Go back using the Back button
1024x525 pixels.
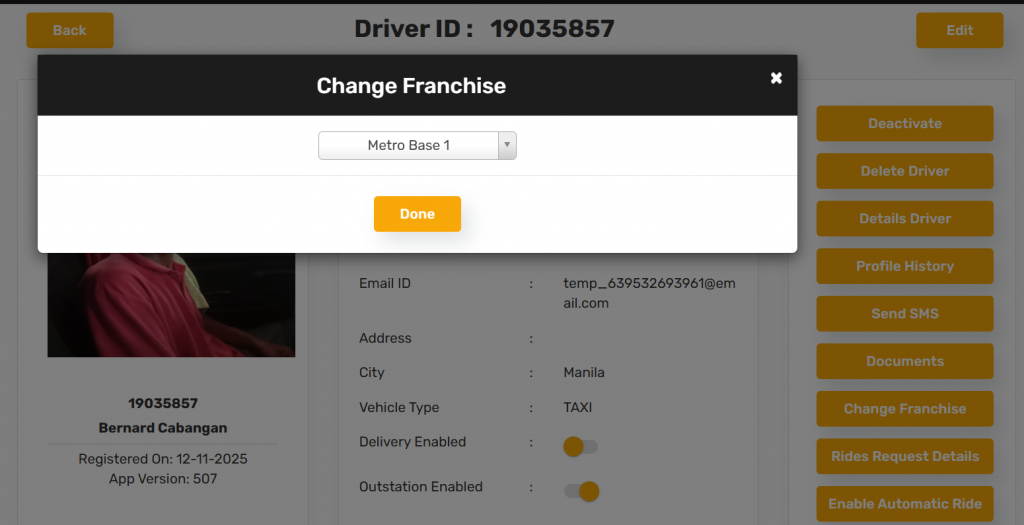70,30
